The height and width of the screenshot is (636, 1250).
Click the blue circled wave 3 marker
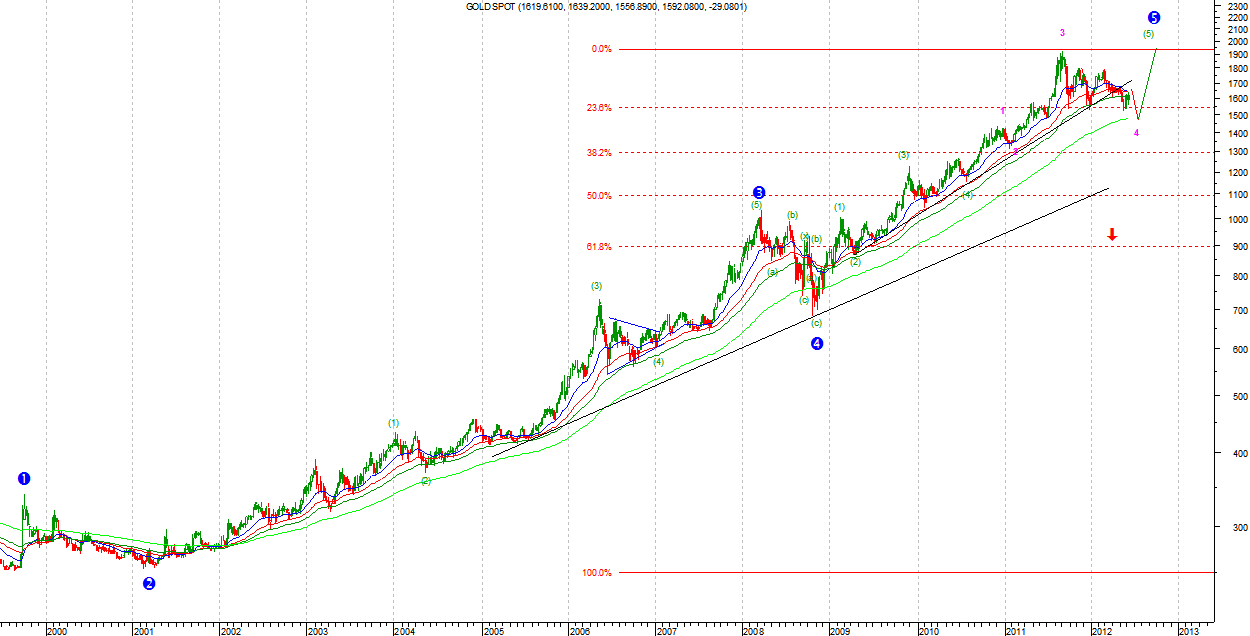(x=759, y=192)
